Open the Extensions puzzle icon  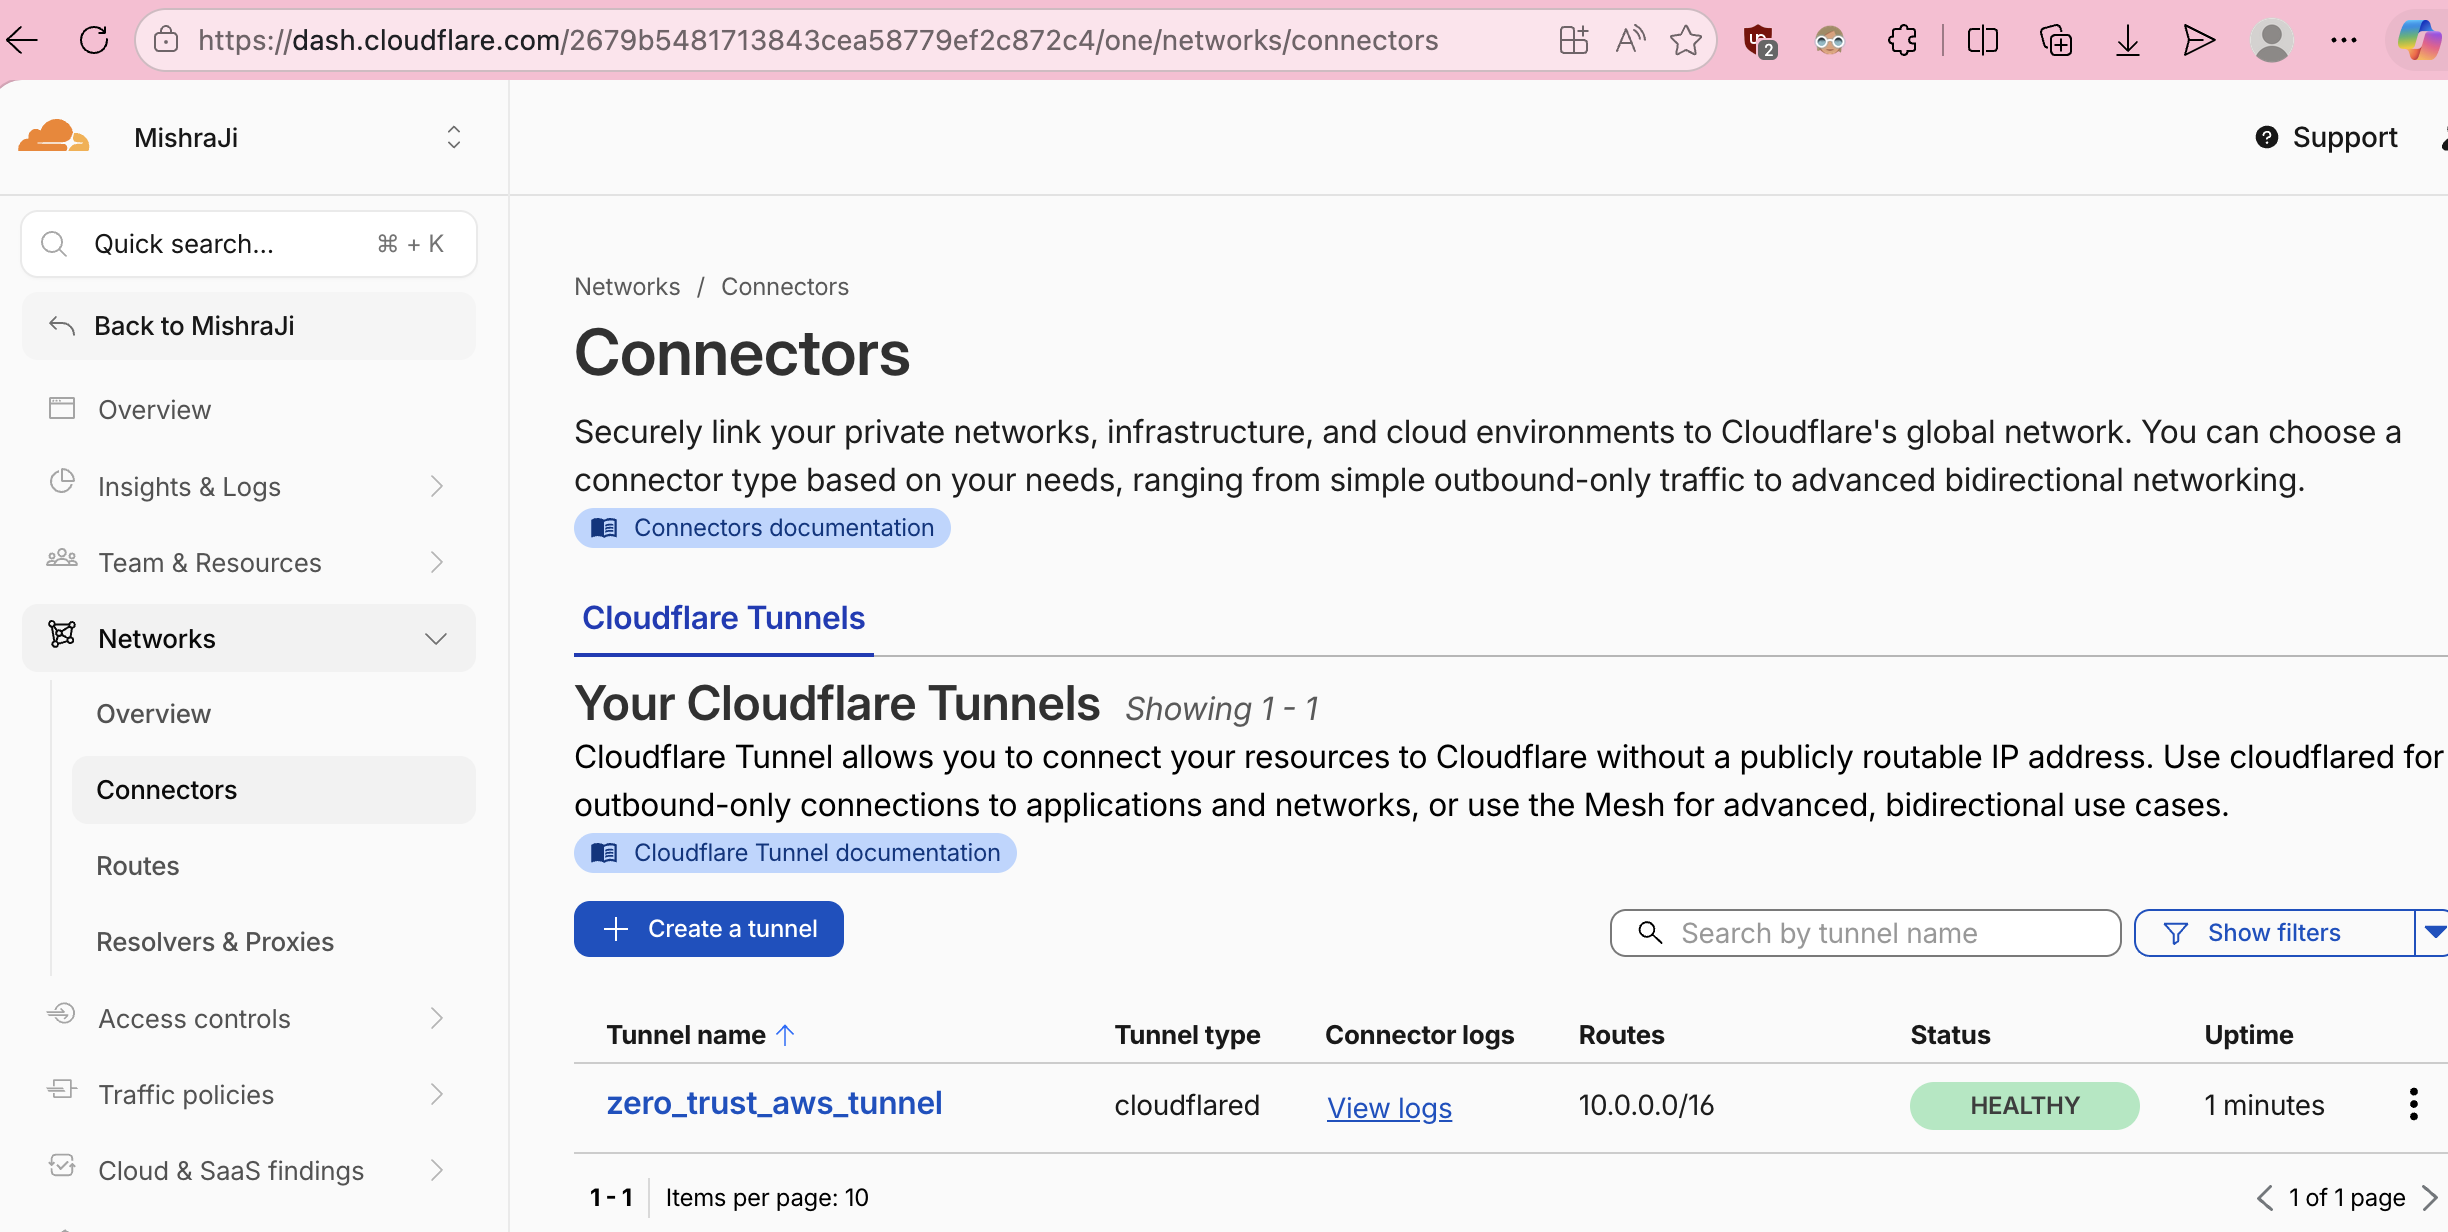tap(1902, 40)
